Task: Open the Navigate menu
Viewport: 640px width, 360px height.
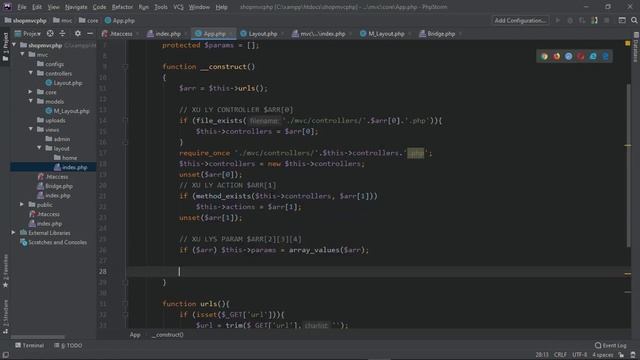Action: (x=76, y=7)
